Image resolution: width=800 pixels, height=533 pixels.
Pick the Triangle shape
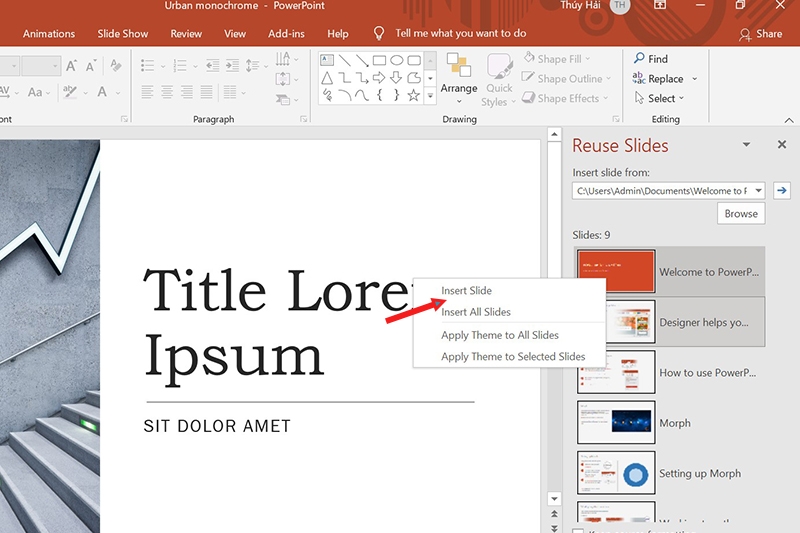tap(327, 78)
